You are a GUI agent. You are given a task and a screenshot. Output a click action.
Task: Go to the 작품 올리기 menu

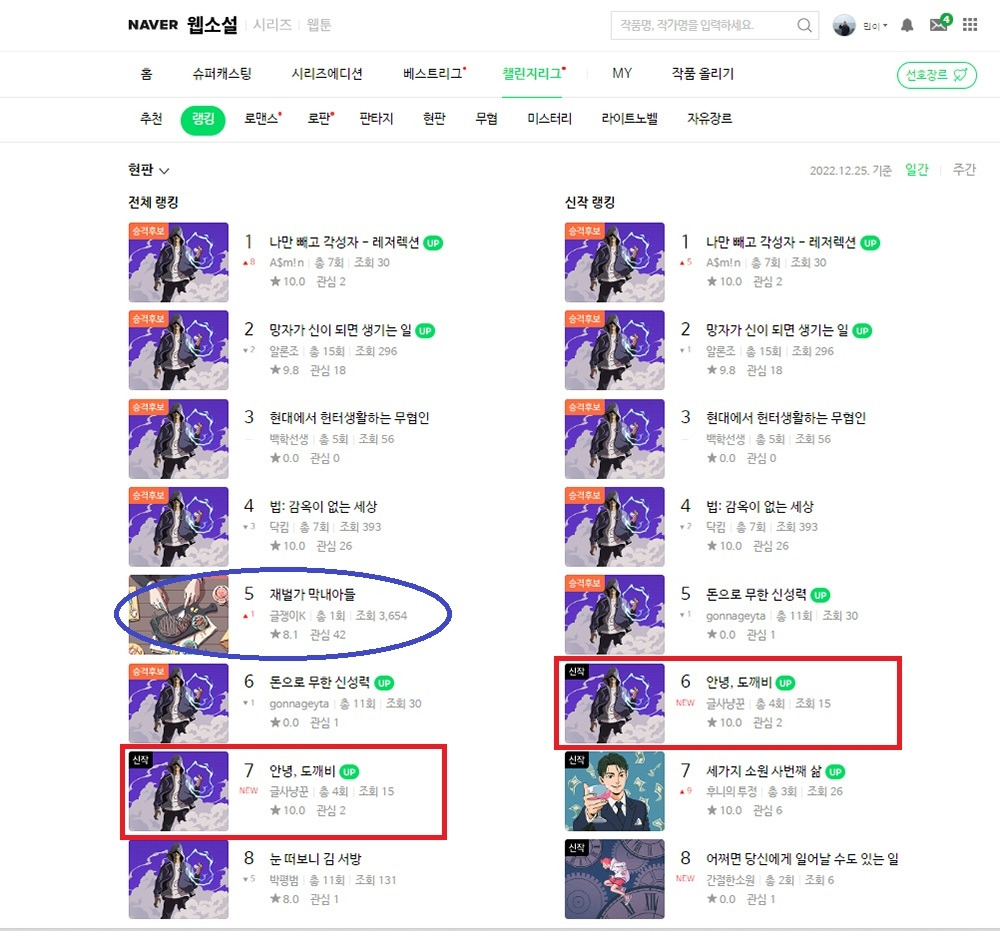coord(702,74)
